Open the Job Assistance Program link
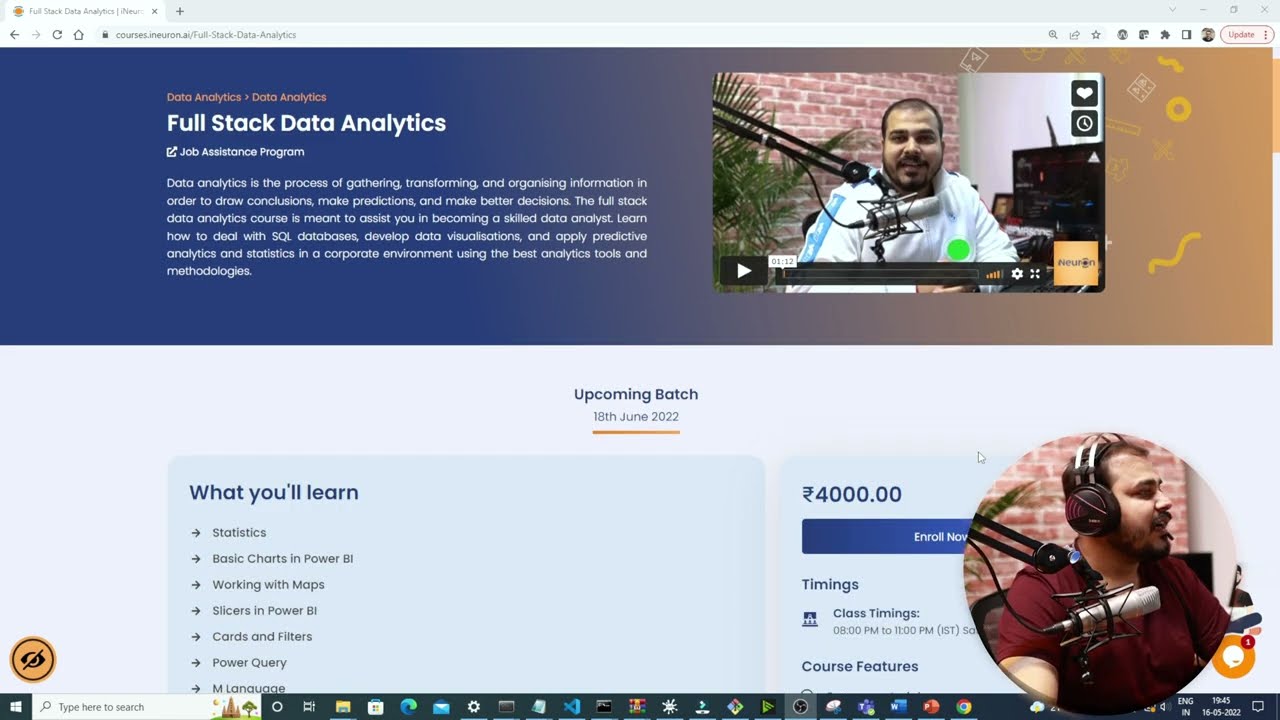The image size is (1280, 720). coord(235,152)
